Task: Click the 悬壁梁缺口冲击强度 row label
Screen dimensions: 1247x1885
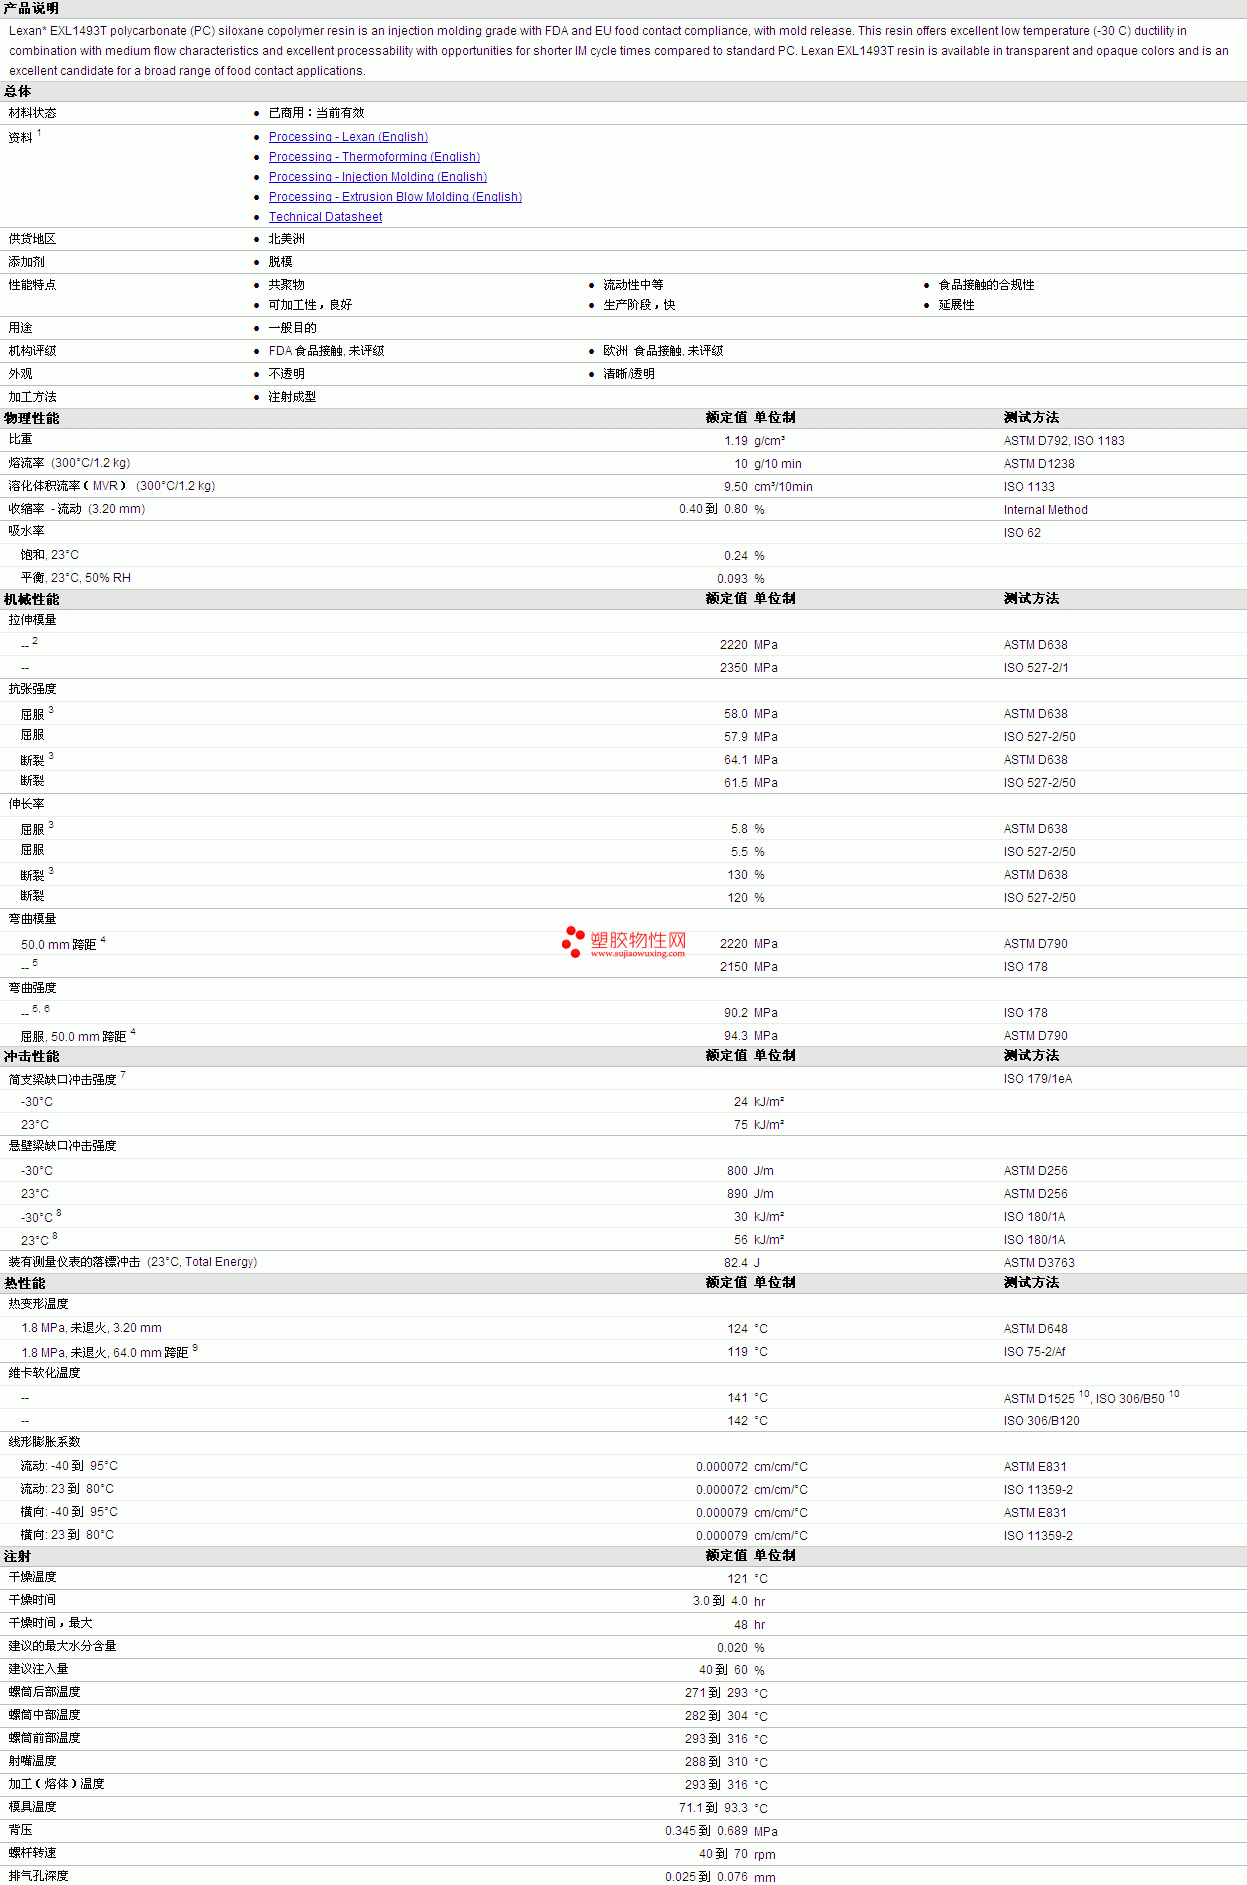Action: point(62,1146)
